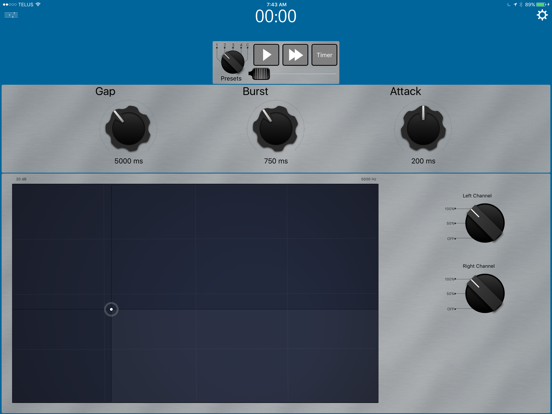552x414 pixels.
Task: Set Right Channel to 100% mark
Action: [x=450, y=279]
